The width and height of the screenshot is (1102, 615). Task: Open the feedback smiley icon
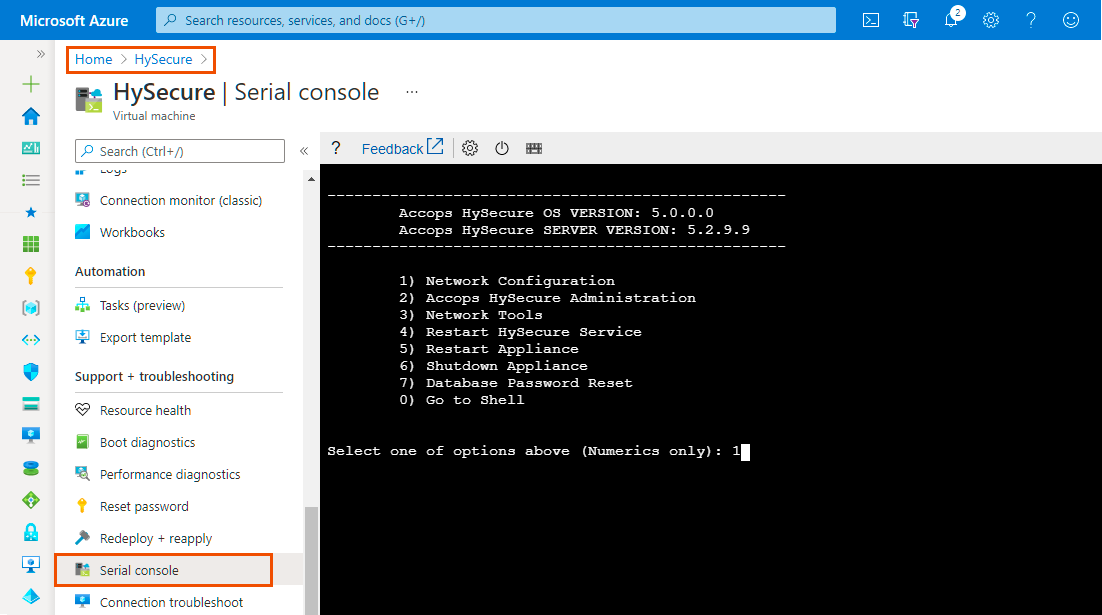(x=1070, y=20)
